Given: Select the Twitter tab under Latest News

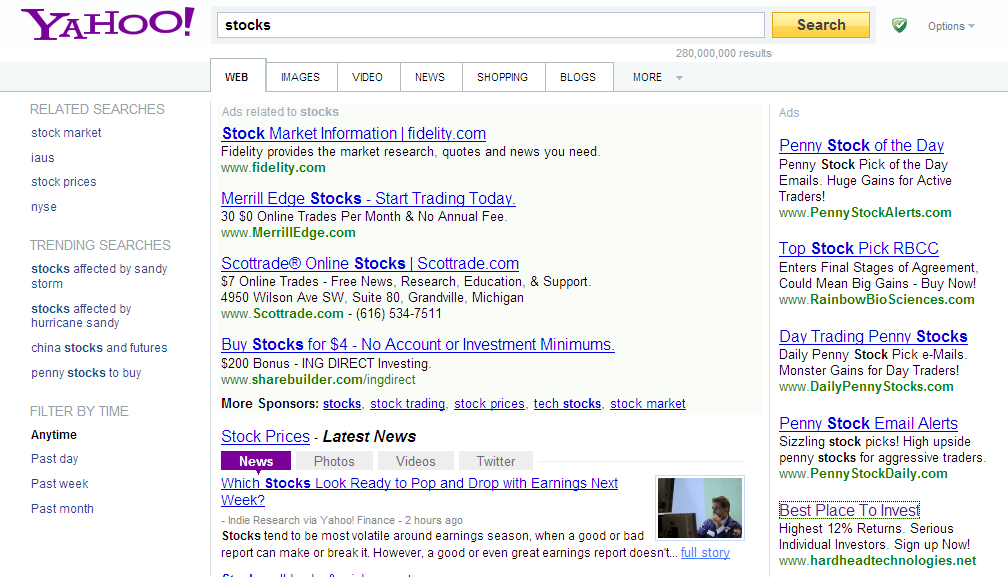Looking at the screenshot, I should pos(495,461).
